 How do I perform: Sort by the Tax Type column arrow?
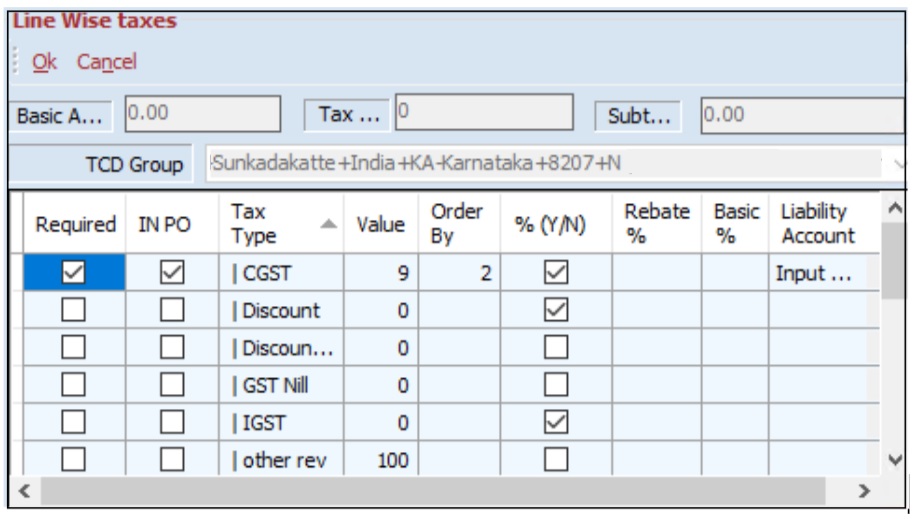coord(328,224)
